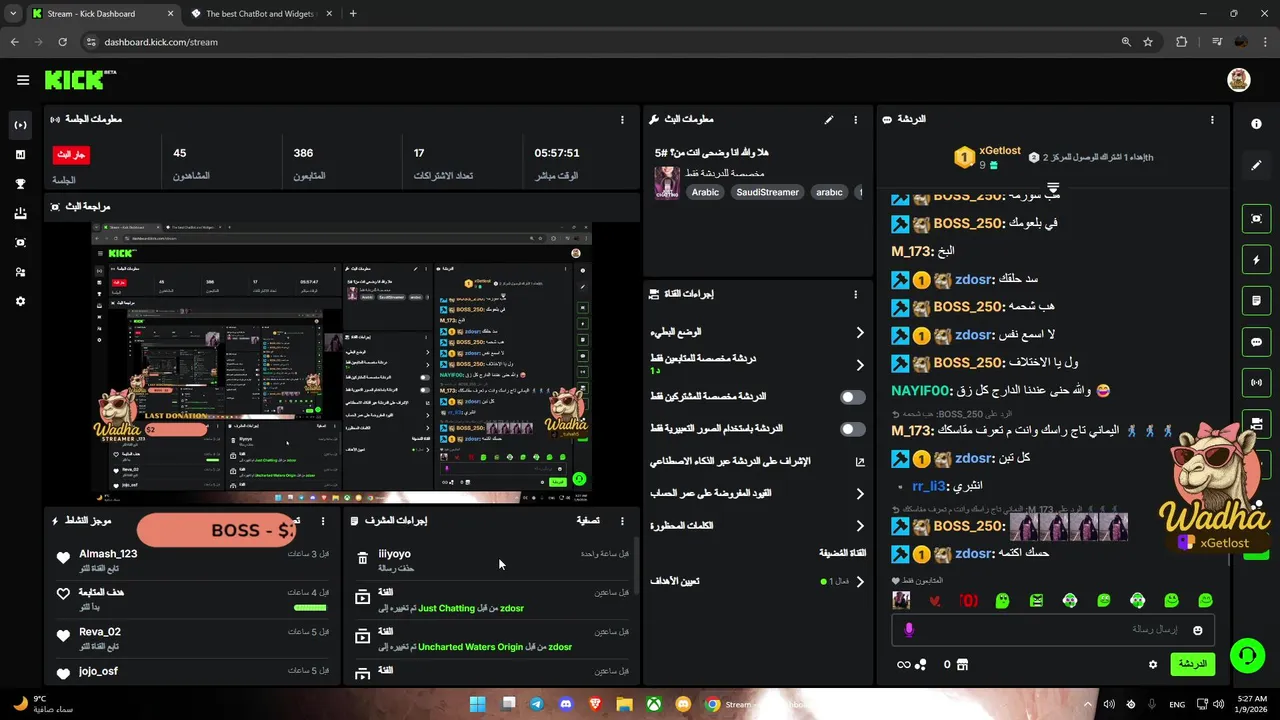Click the lightning bolt icon in the right sidebar
1280x720 pixels.
(1256, 260)
